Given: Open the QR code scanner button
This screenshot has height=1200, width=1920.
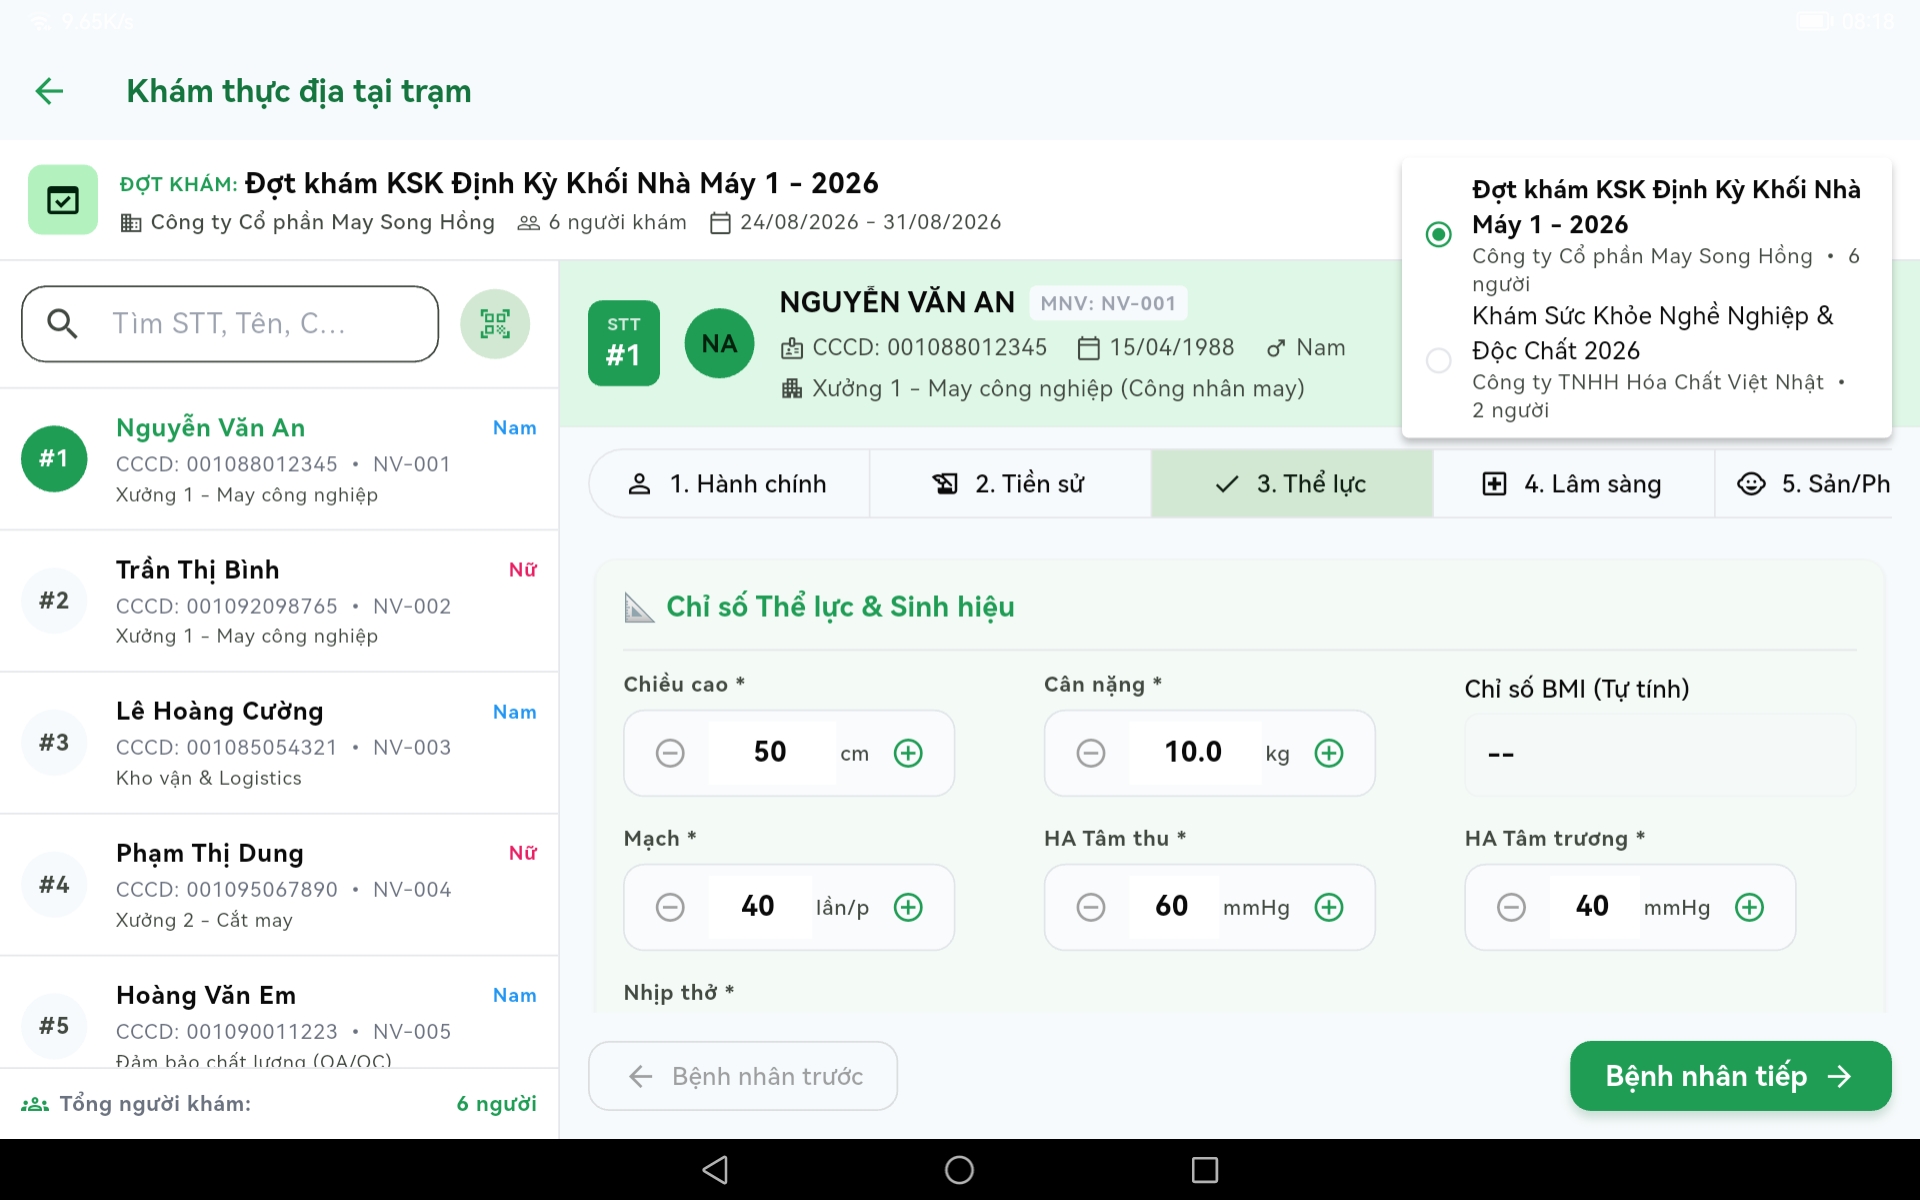Looking at the screenshot, I should coord(495,324).
